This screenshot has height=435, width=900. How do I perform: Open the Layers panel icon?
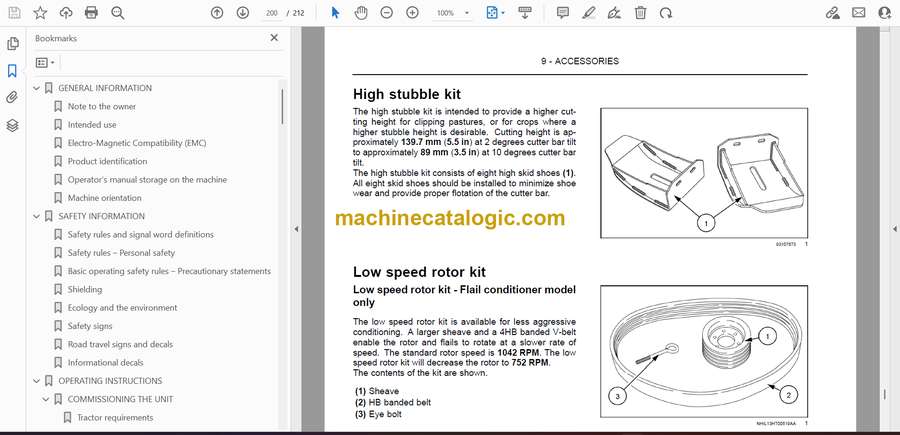coord(12,126)
